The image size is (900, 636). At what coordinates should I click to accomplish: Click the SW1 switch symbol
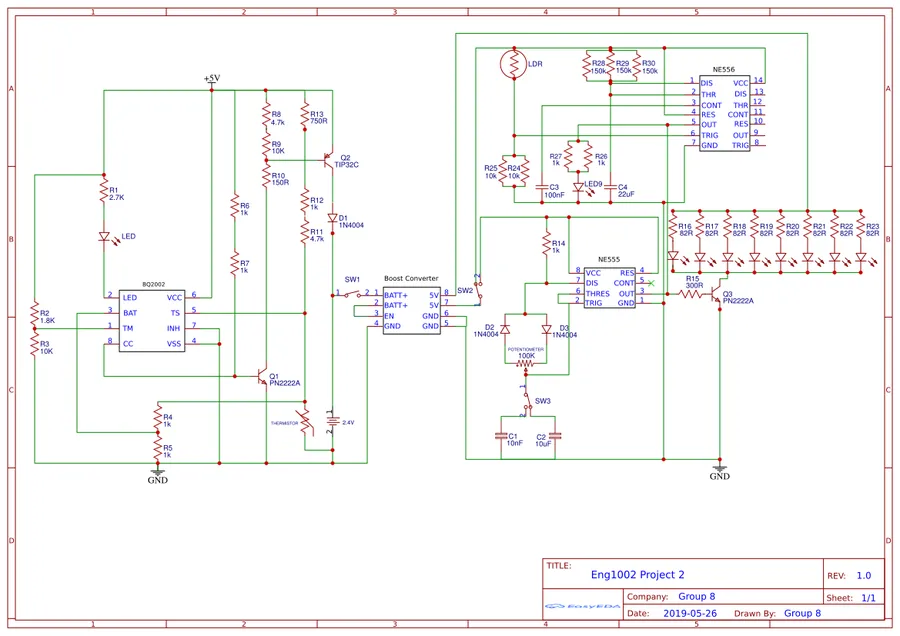coord(352,294)
